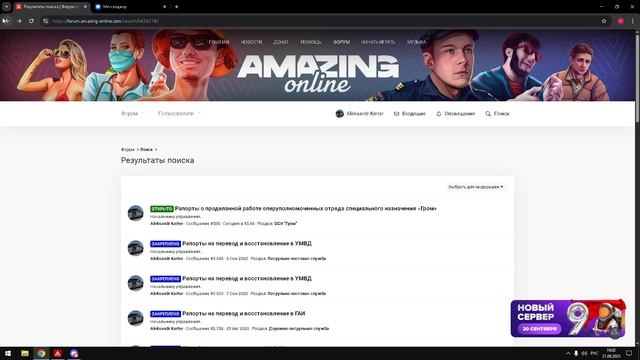The height and width of the screenshot is (360, 640).
Task: Click the microphone tray icon
Action: (x=576, y=353)
